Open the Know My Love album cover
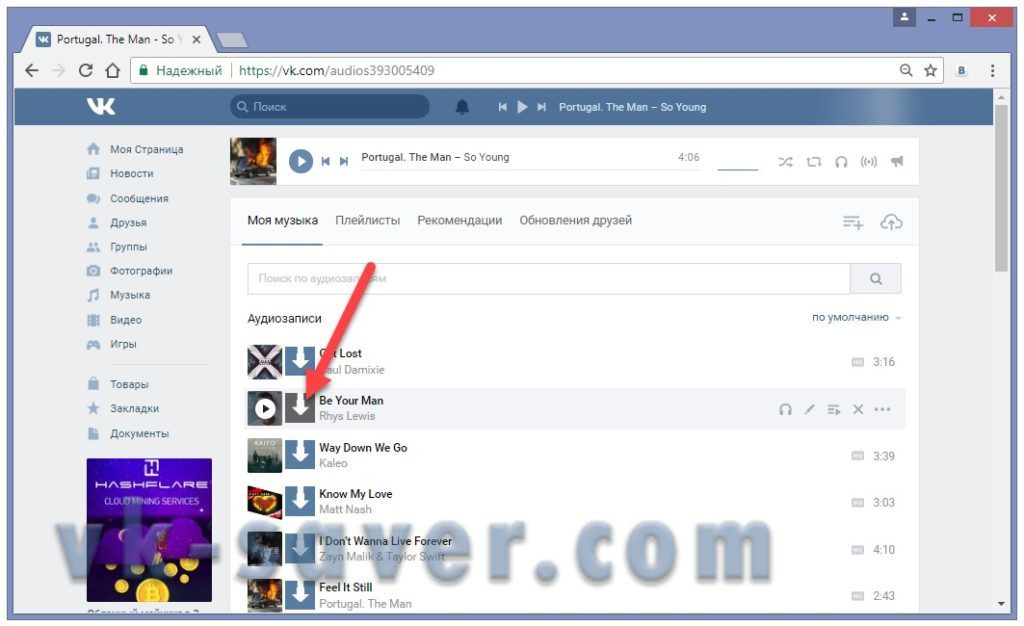 [264, 502]
